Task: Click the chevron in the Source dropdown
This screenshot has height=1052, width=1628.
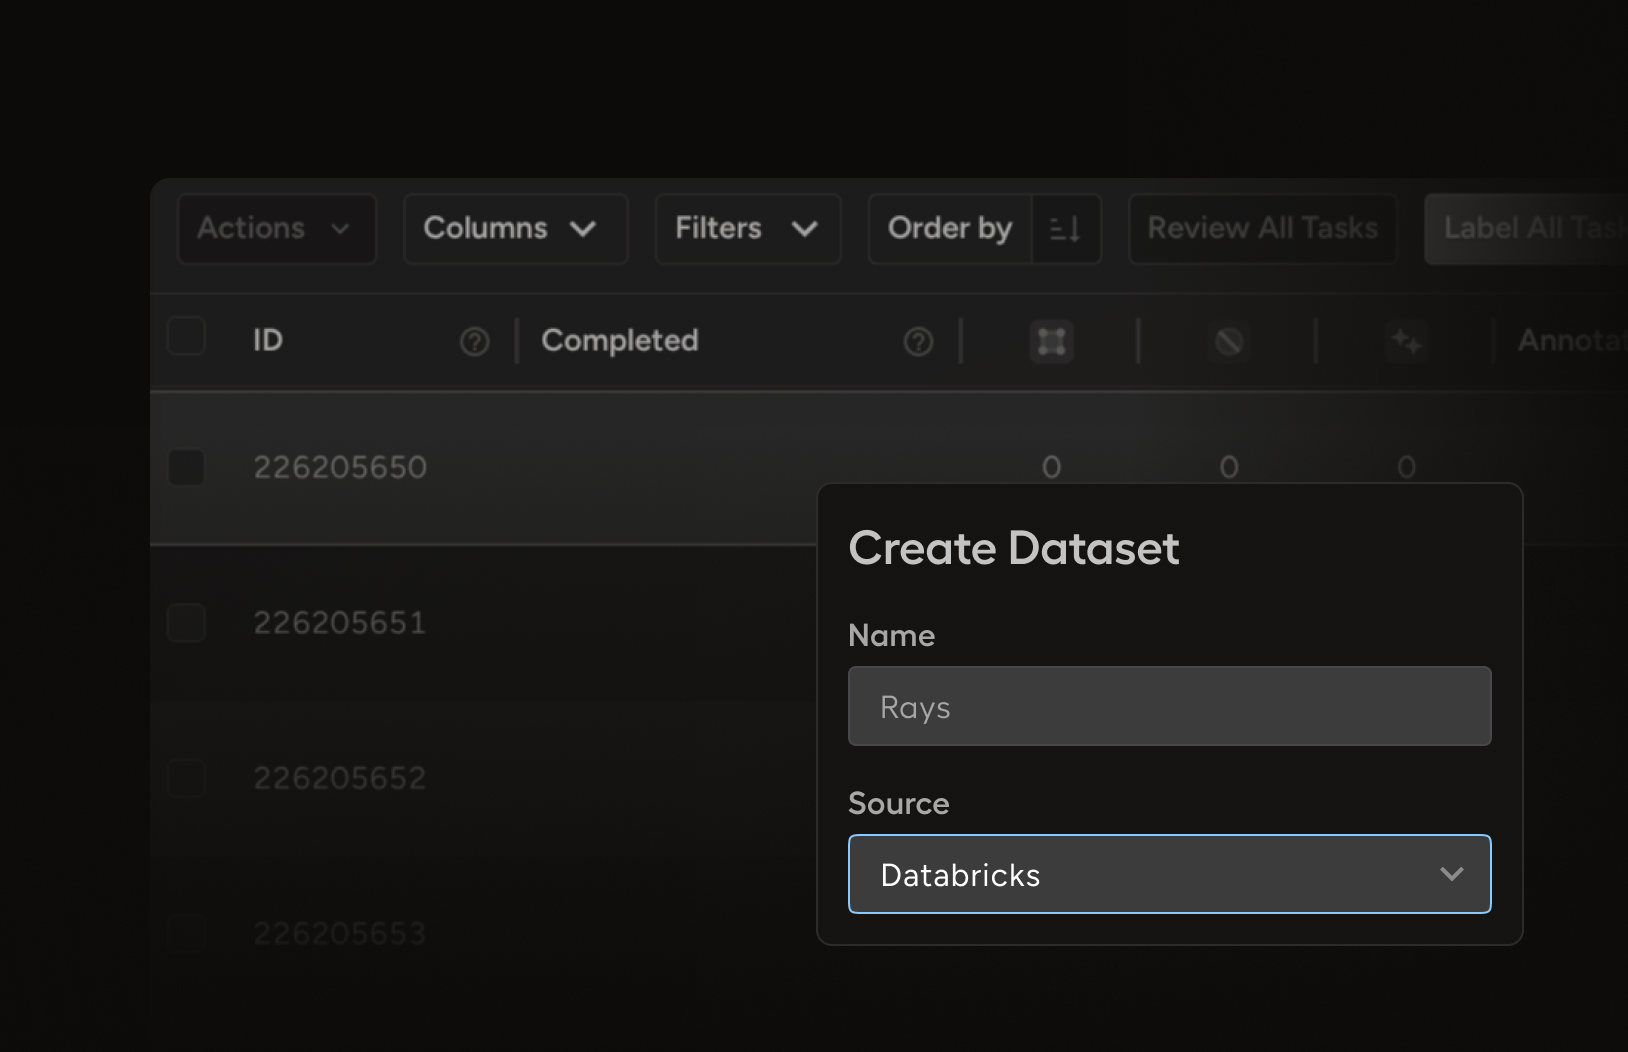Action: (1452, 874)
